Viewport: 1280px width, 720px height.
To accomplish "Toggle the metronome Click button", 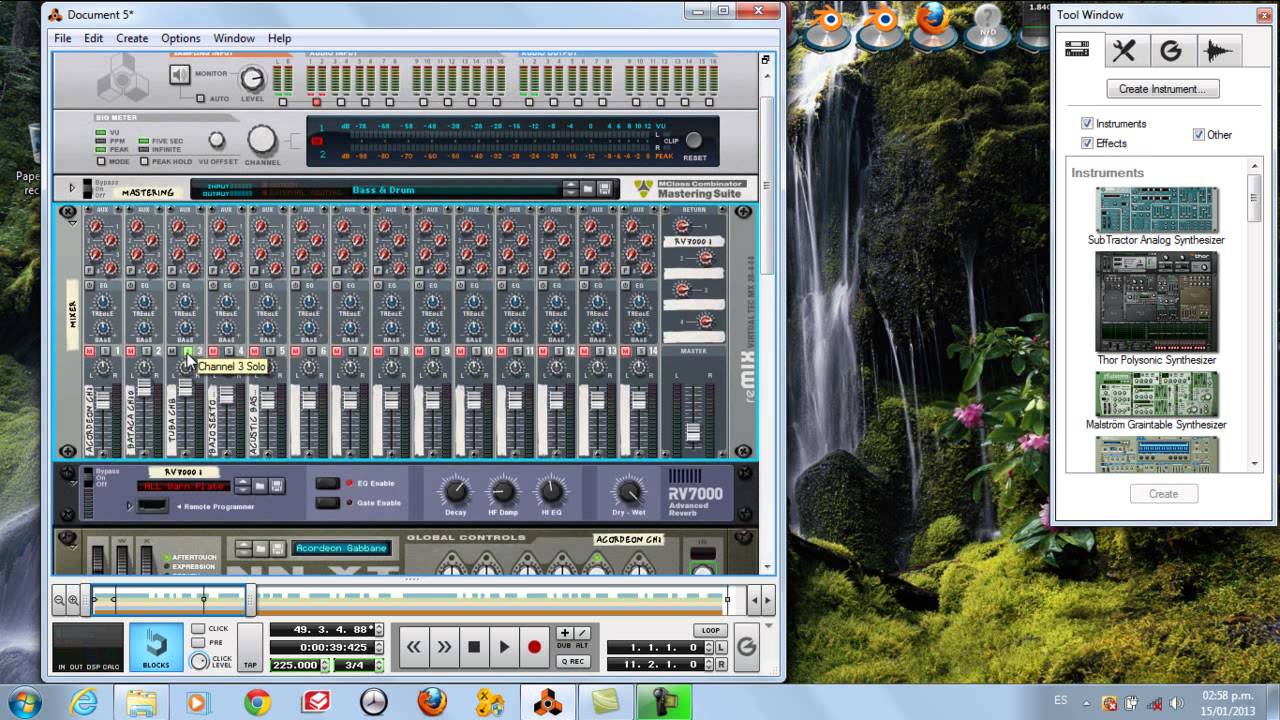I will pos(197,629).
